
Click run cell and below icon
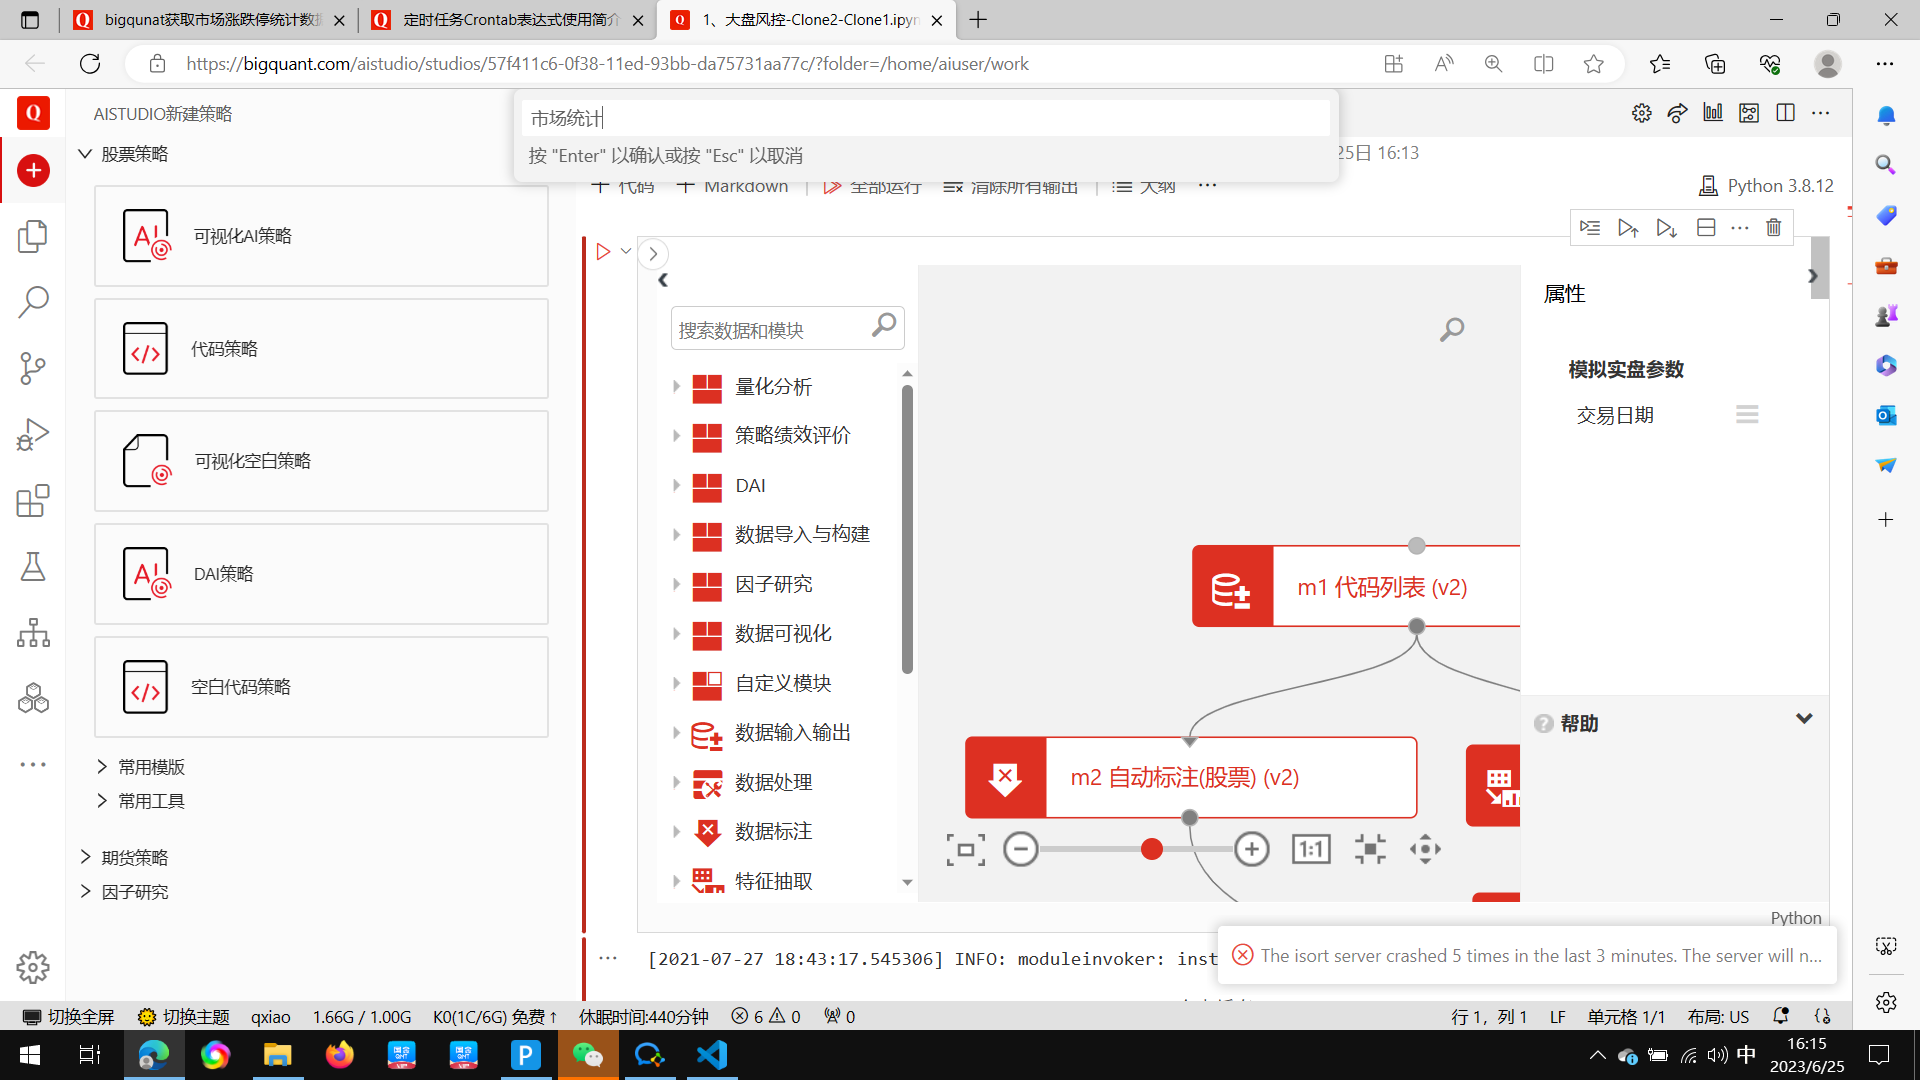(1666, 228)
